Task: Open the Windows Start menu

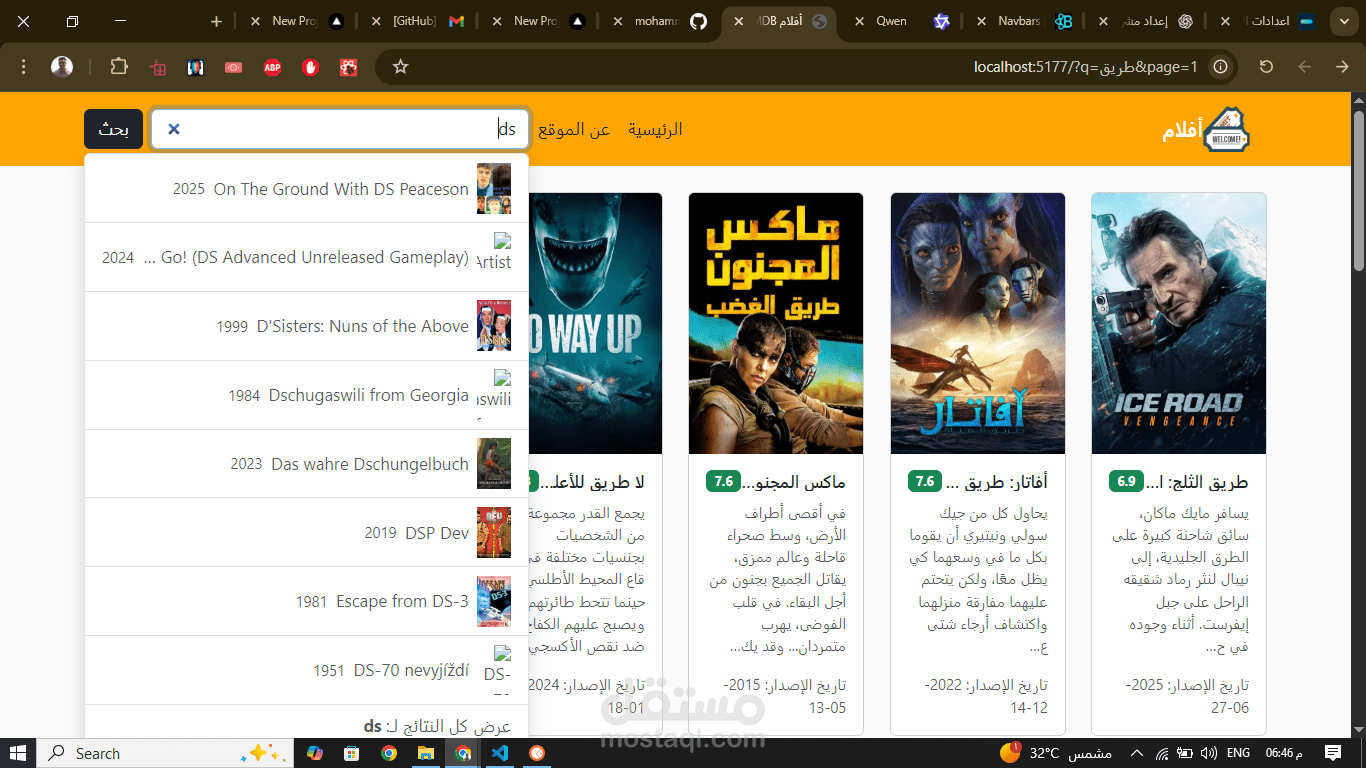Action: click(x=17, y=753)
